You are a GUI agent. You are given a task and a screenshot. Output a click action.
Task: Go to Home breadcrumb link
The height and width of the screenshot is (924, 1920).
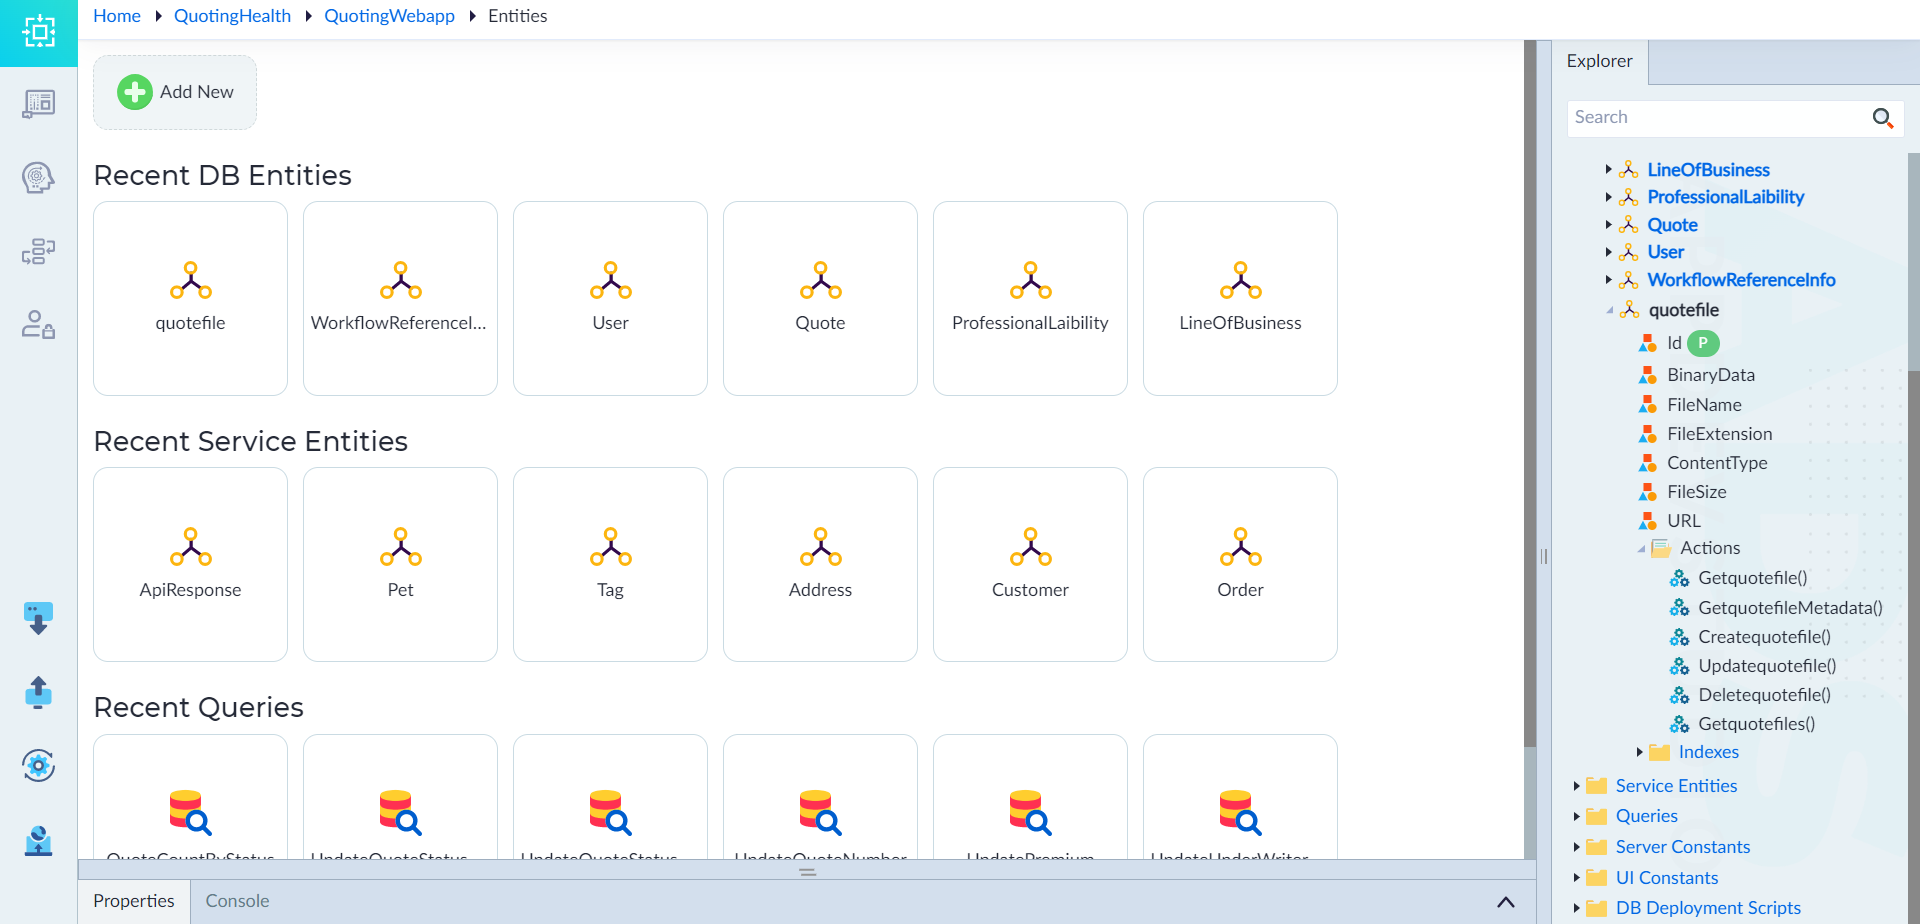tap(117, 16)
